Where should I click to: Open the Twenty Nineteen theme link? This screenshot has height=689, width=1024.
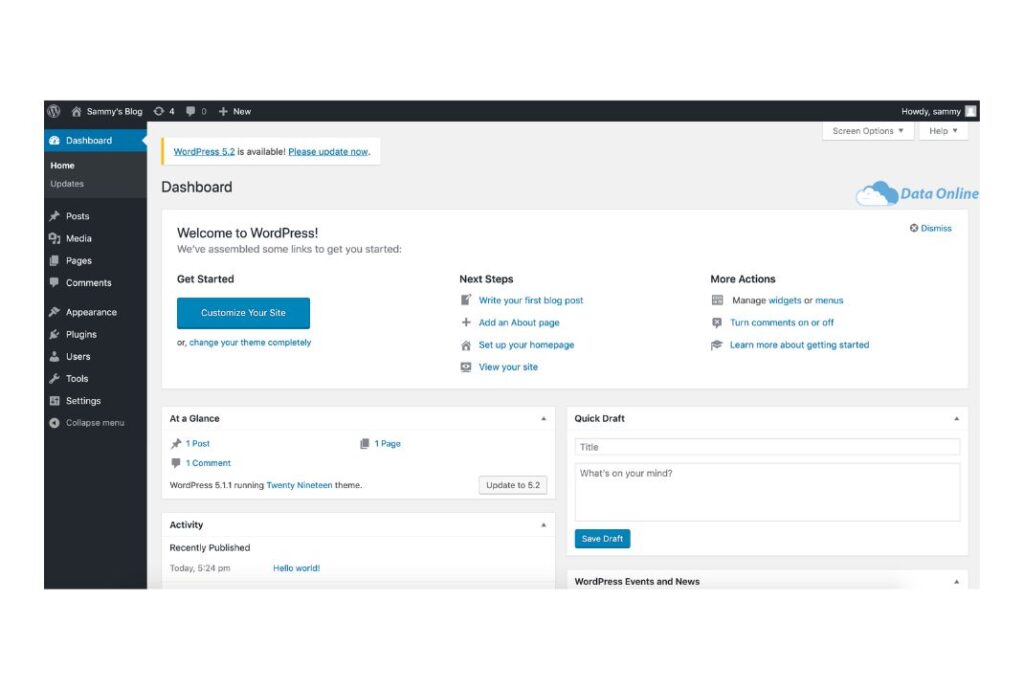[x=299, y=485]
